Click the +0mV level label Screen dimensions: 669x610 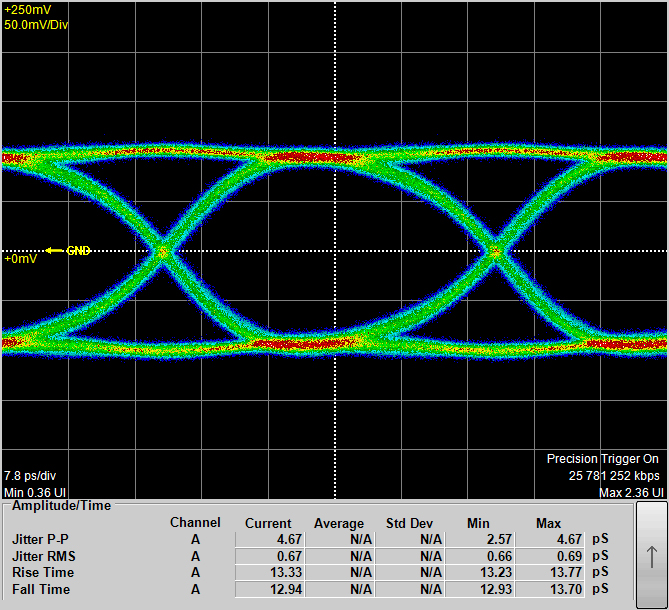(21, 259)
